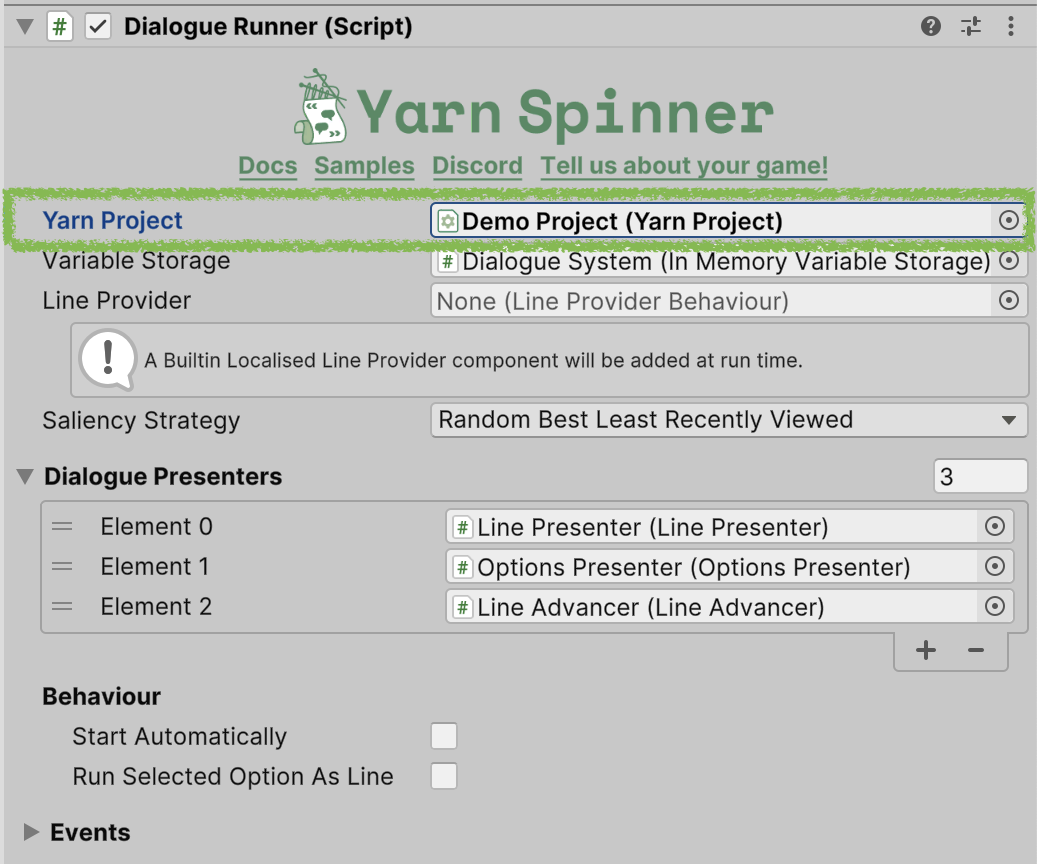The height and width of the screenshot is (864, 1037).
Task: Open object picker for Line Presenter element
Action: pyautogui.click(x=994, y=527)
